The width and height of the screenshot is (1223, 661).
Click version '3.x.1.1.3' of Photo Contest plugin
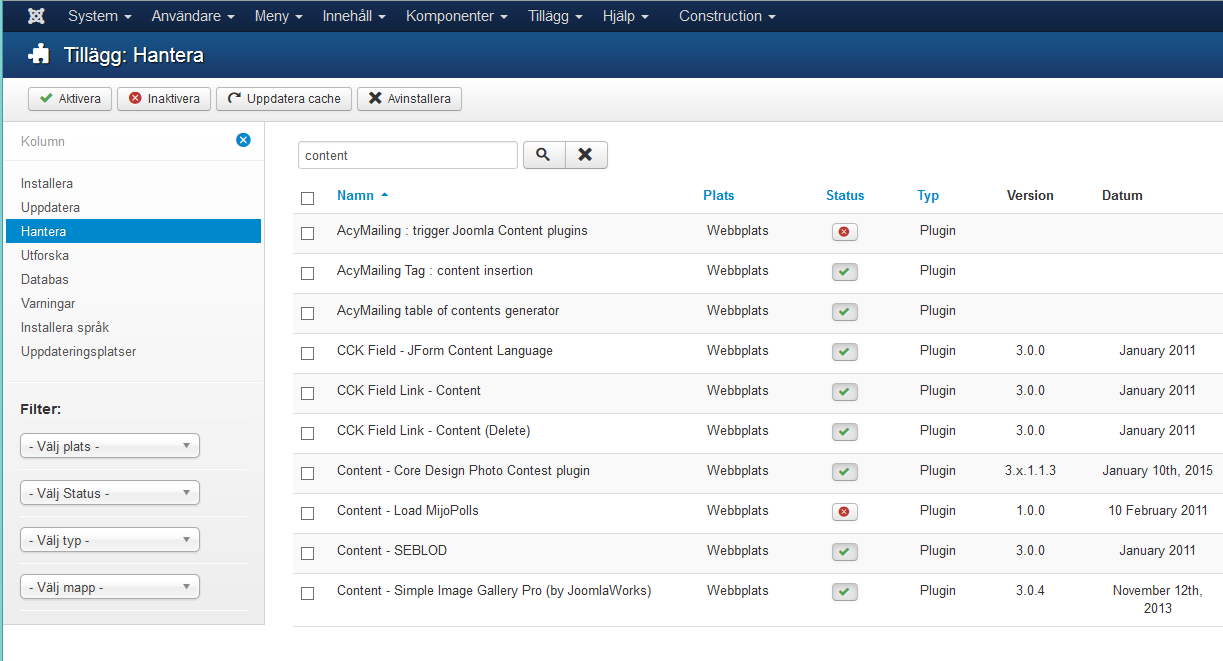[x=1030, y=471]
